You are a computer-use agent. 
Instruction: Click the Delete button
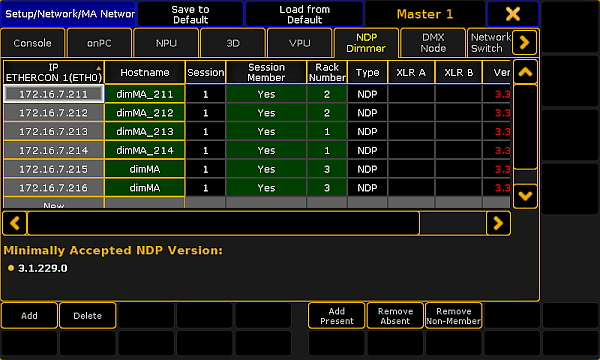click(x=88, y=316)
